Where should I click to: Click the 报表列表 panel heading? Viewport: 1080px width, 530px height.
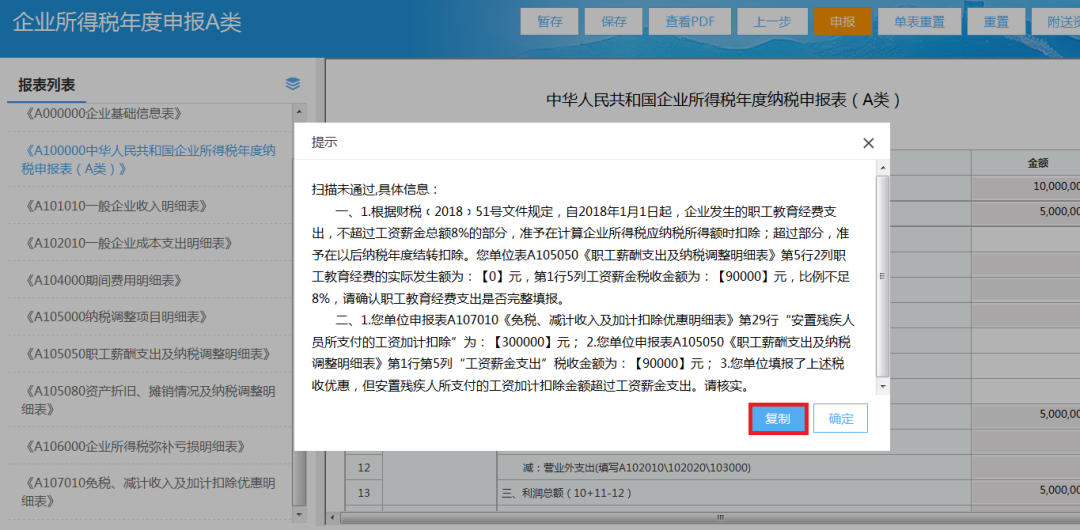coord(47,85)
